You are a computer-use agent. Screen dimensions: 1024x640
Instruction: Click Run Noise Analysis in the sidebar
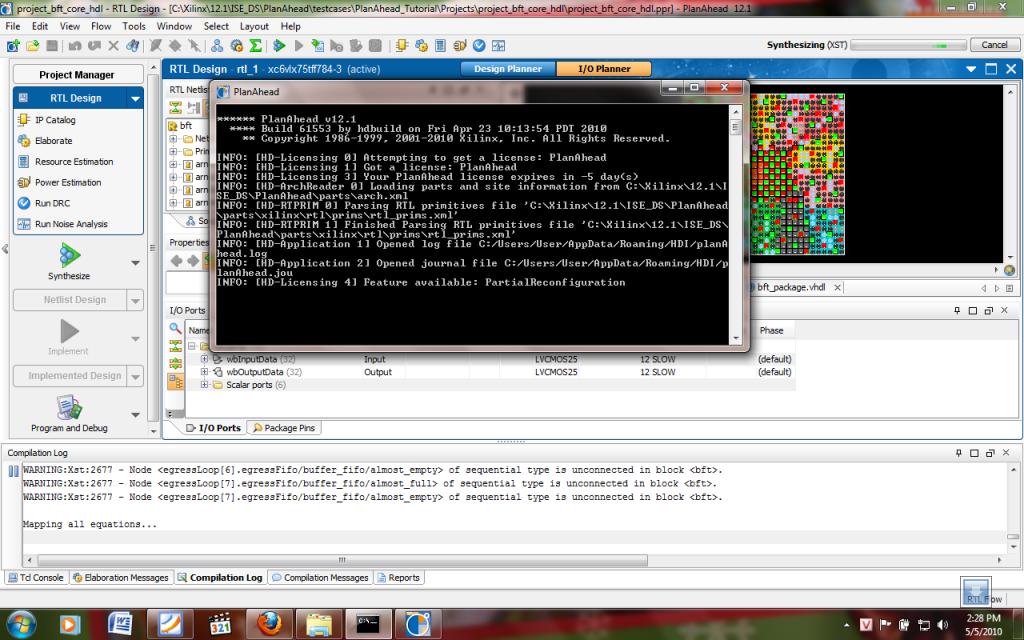[x=71, y=224]
